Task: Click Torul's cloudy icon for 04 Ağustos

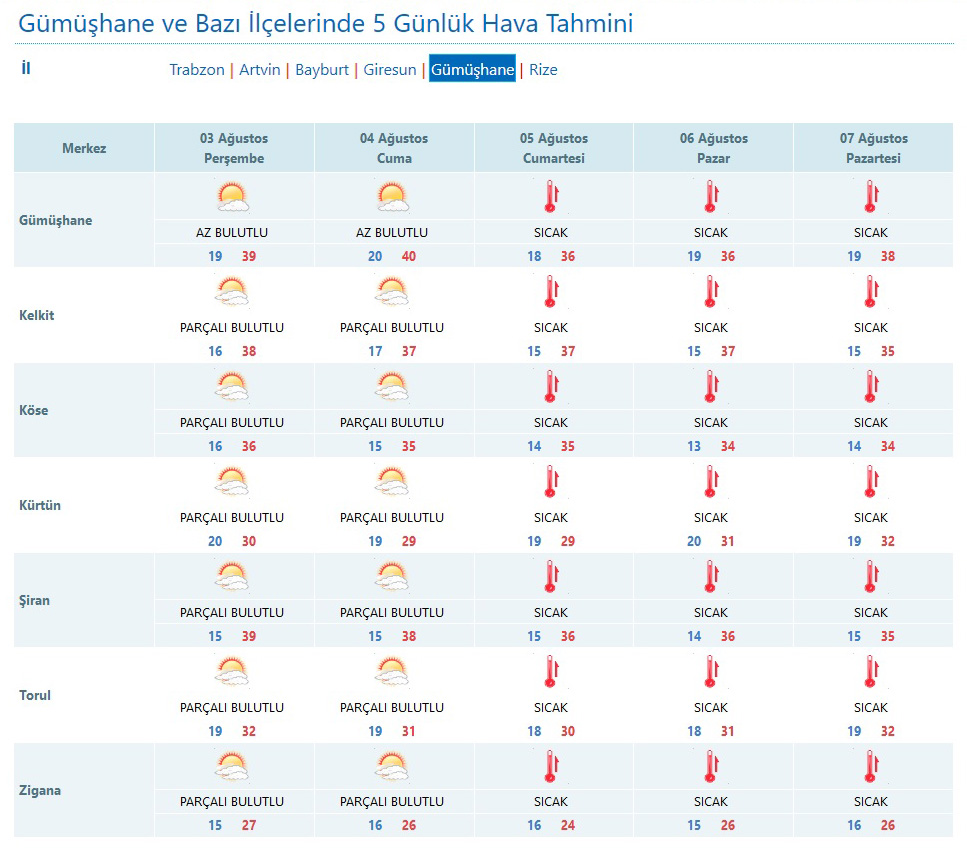Action: tap(392, 672)
